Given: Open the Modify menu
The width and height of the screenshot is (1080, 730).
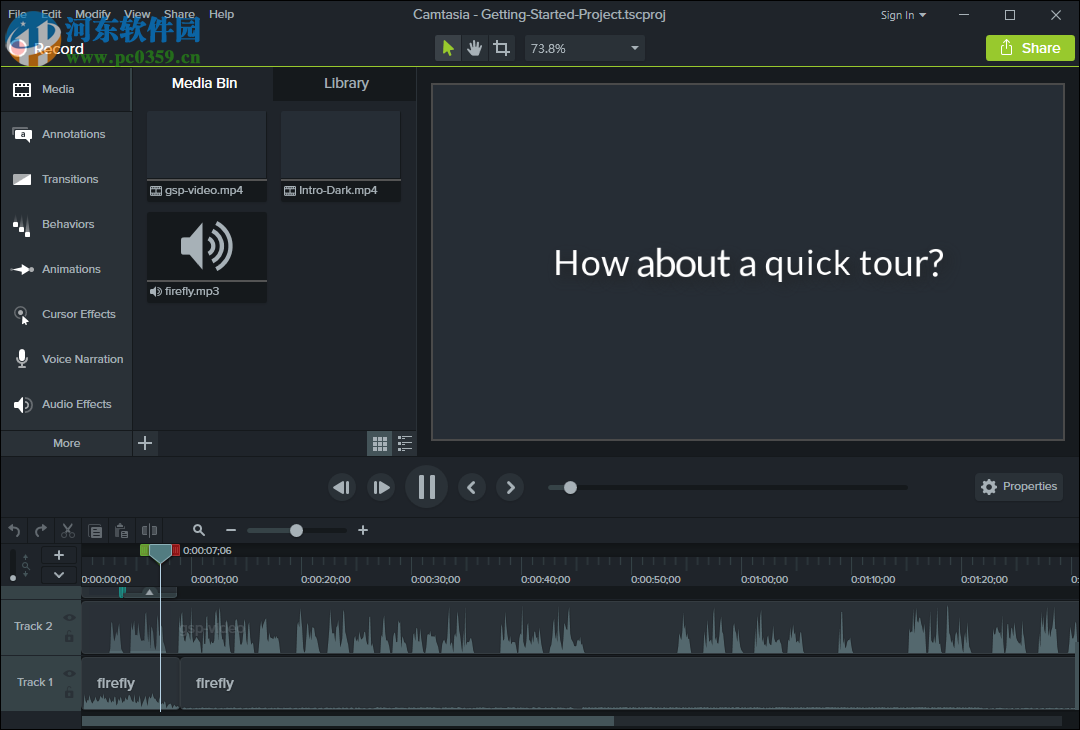Looking at the screenshot, I should (93, 14).
